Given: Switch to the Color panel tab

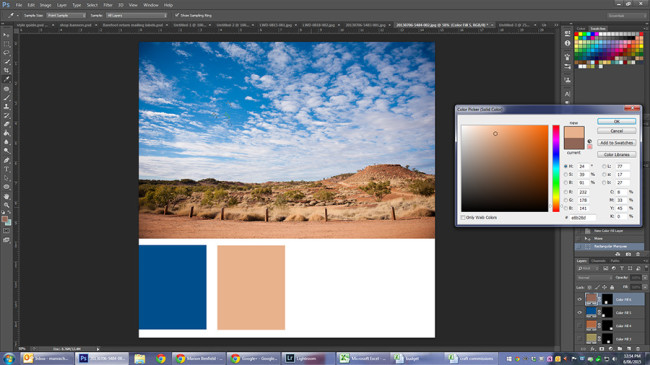Looking at the screenshot, I should point(581,29).
